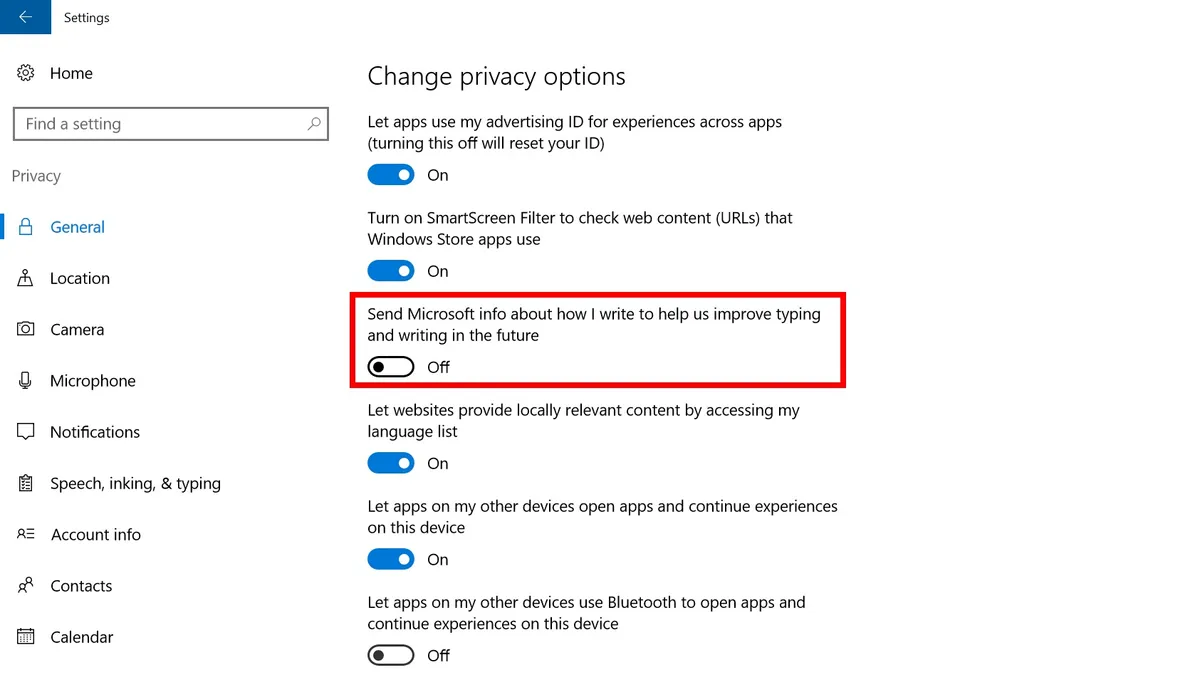Click the Location person icon
Viewport: 1200px width, 675px height.
point(26,278)
